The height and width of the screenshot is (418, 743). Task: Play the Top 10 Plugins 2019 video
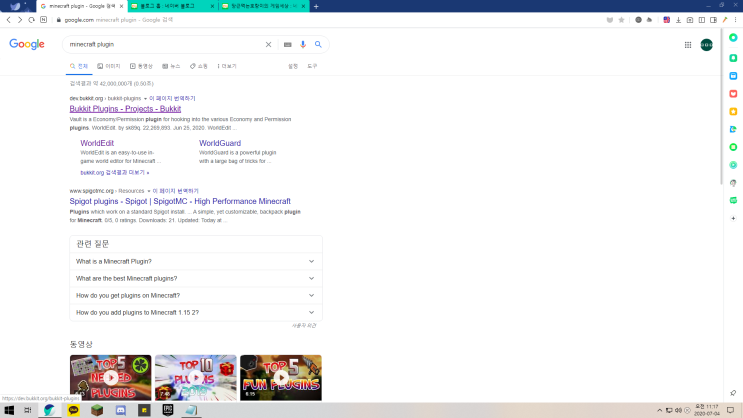[196, 378]
